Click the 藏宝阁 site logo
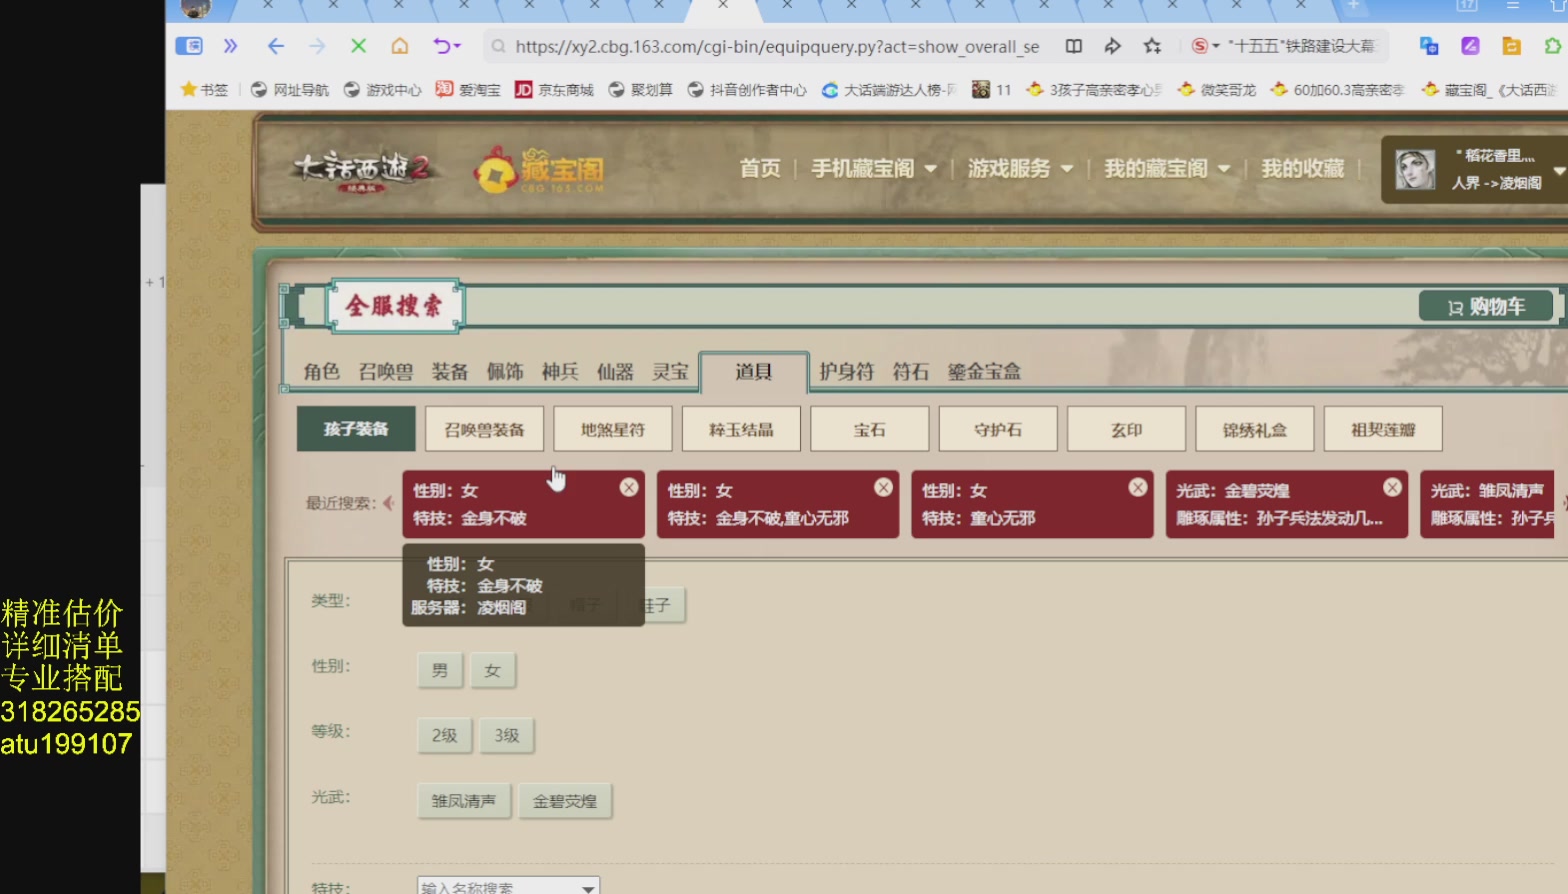1568x894 pixels. (x=539, y=170)
